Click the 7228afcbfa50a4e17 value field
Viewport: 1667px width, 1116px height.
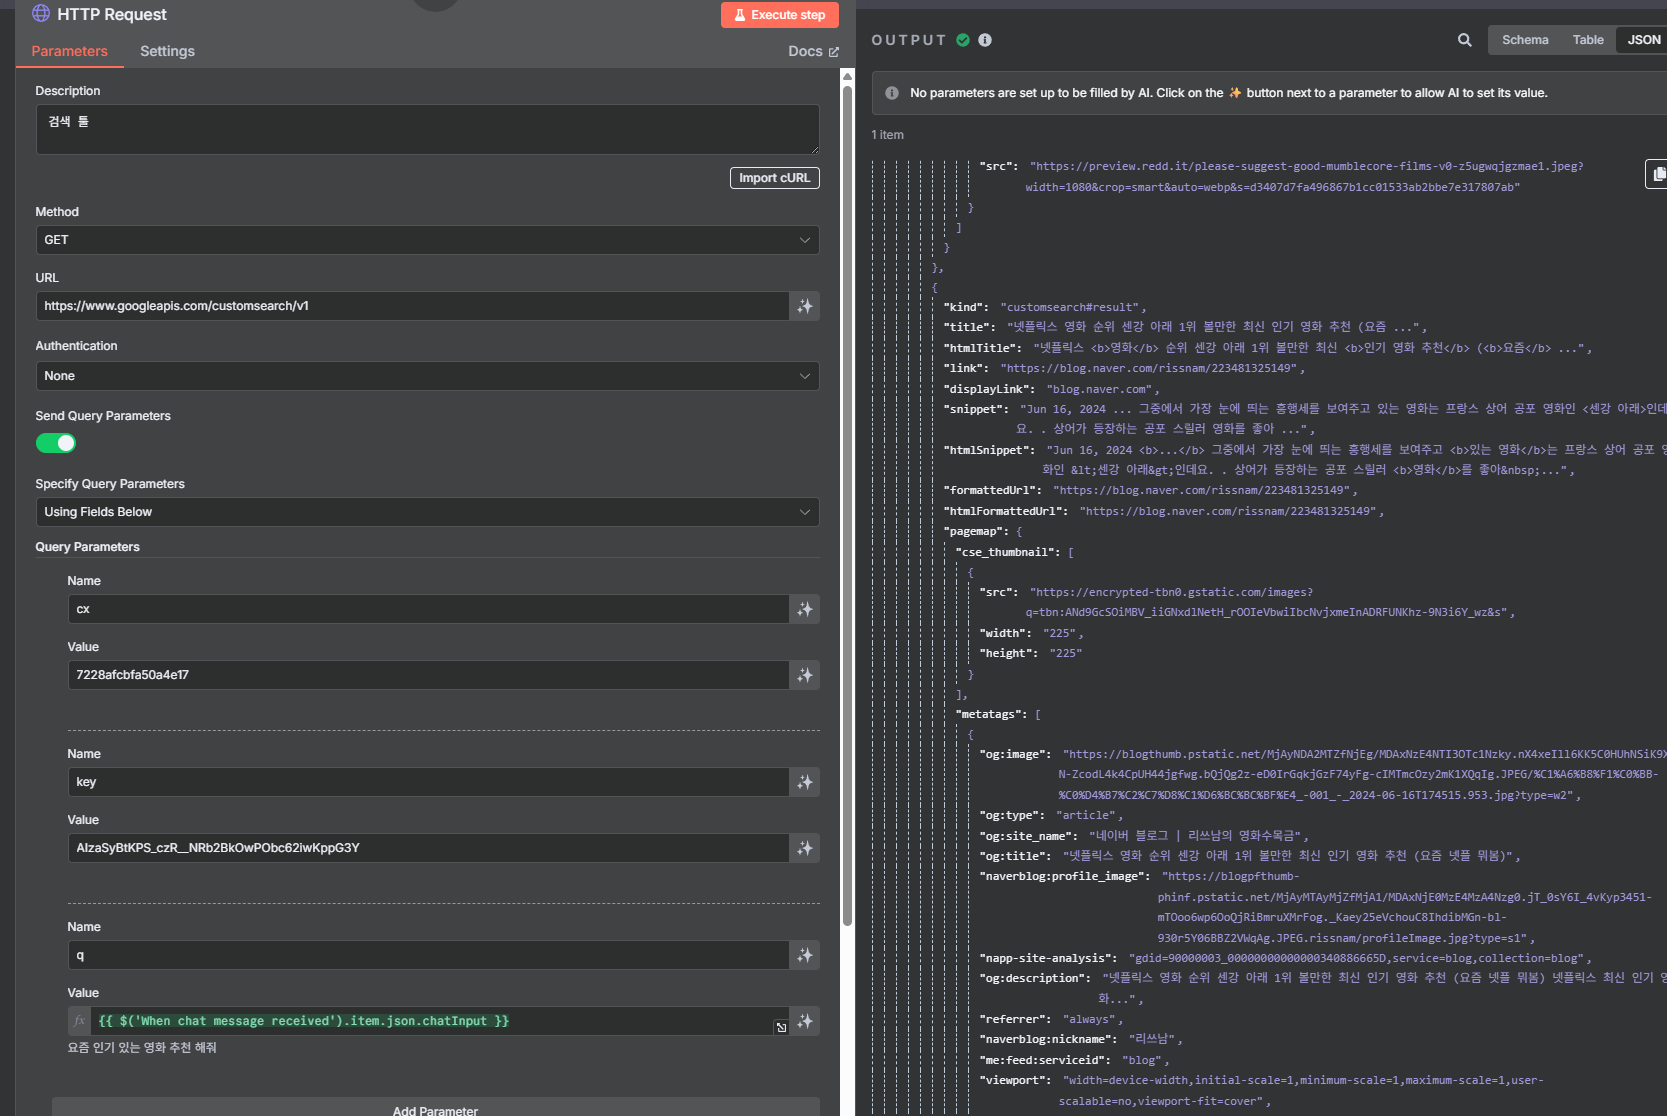pyautogui.click(x=429, y=675)
